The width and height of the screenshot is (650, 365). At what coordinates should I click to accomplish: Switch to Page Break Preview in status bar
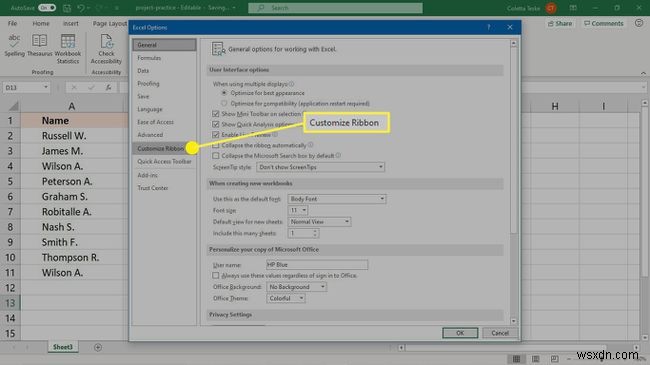(554, 358)
